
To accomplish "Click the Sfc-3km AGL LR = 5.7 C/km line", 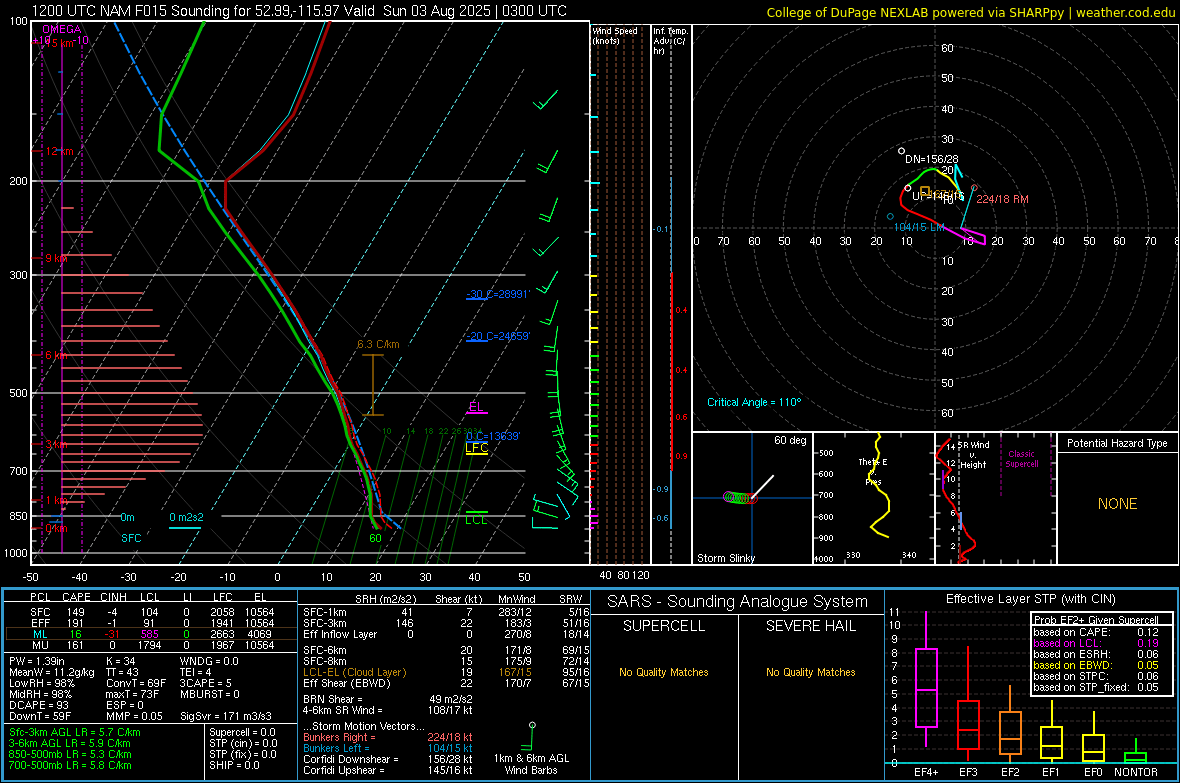I will click(x=75, y=732).
